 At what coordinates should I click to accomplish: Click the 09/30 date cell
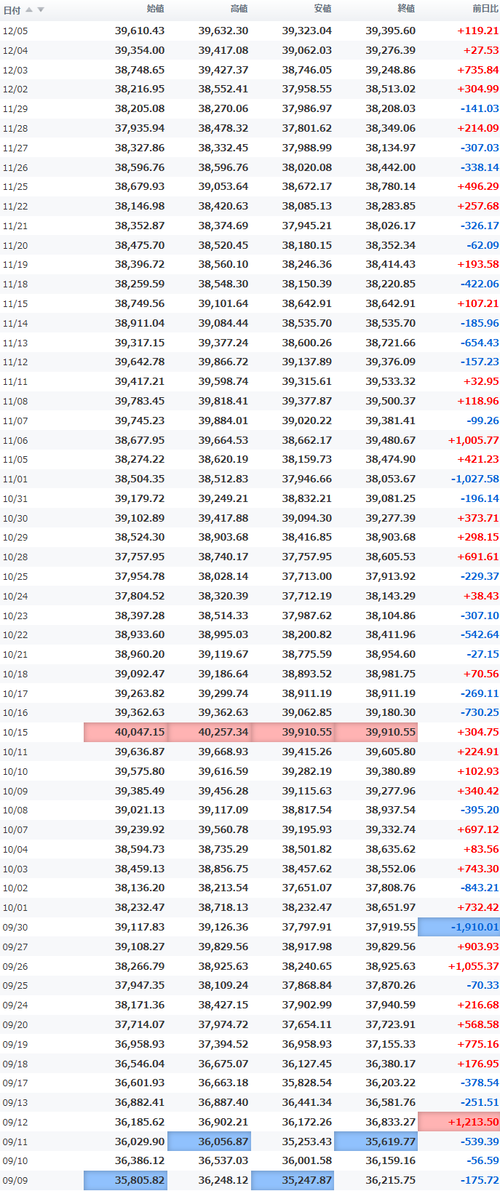click(x=15, y=927)
